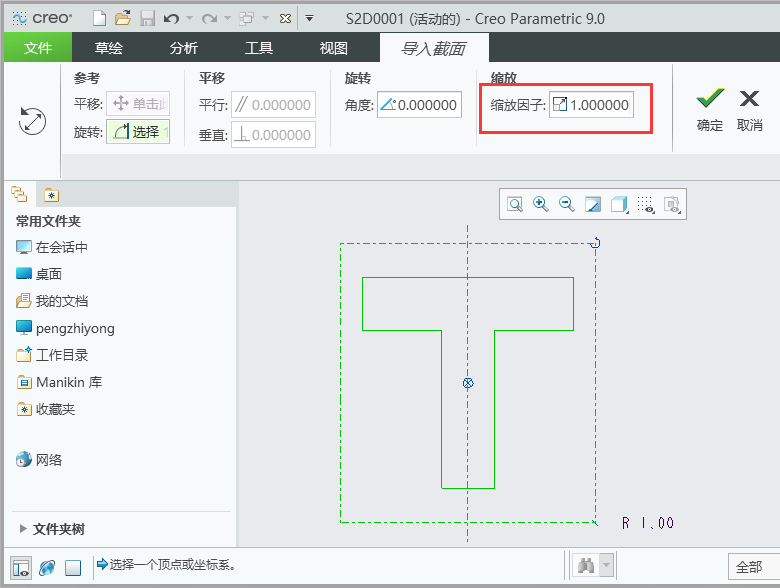Switch to the 草绘 tab
Viewport: 780px width, 588px height.
(109, 48)
